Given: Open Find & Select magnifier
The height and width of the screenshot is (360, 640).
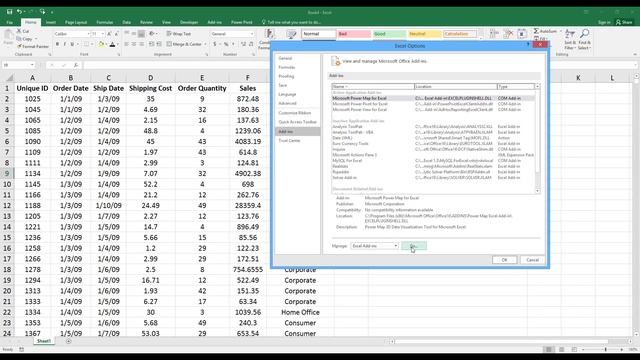Looking at the screenshot, I should click(584, 39).
